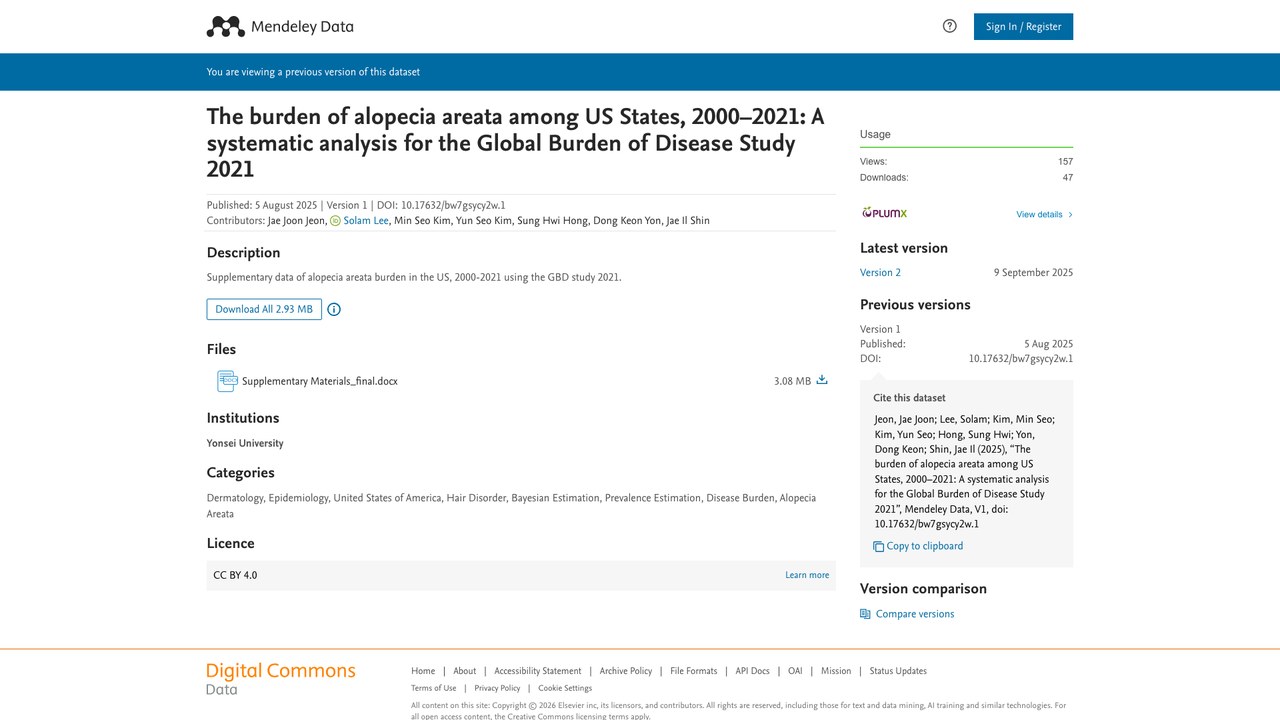The height and width of the screenshot is (720, 1280).
Task: Click the ORCID icon next to Solam Lee
Action: pos(335,221)
